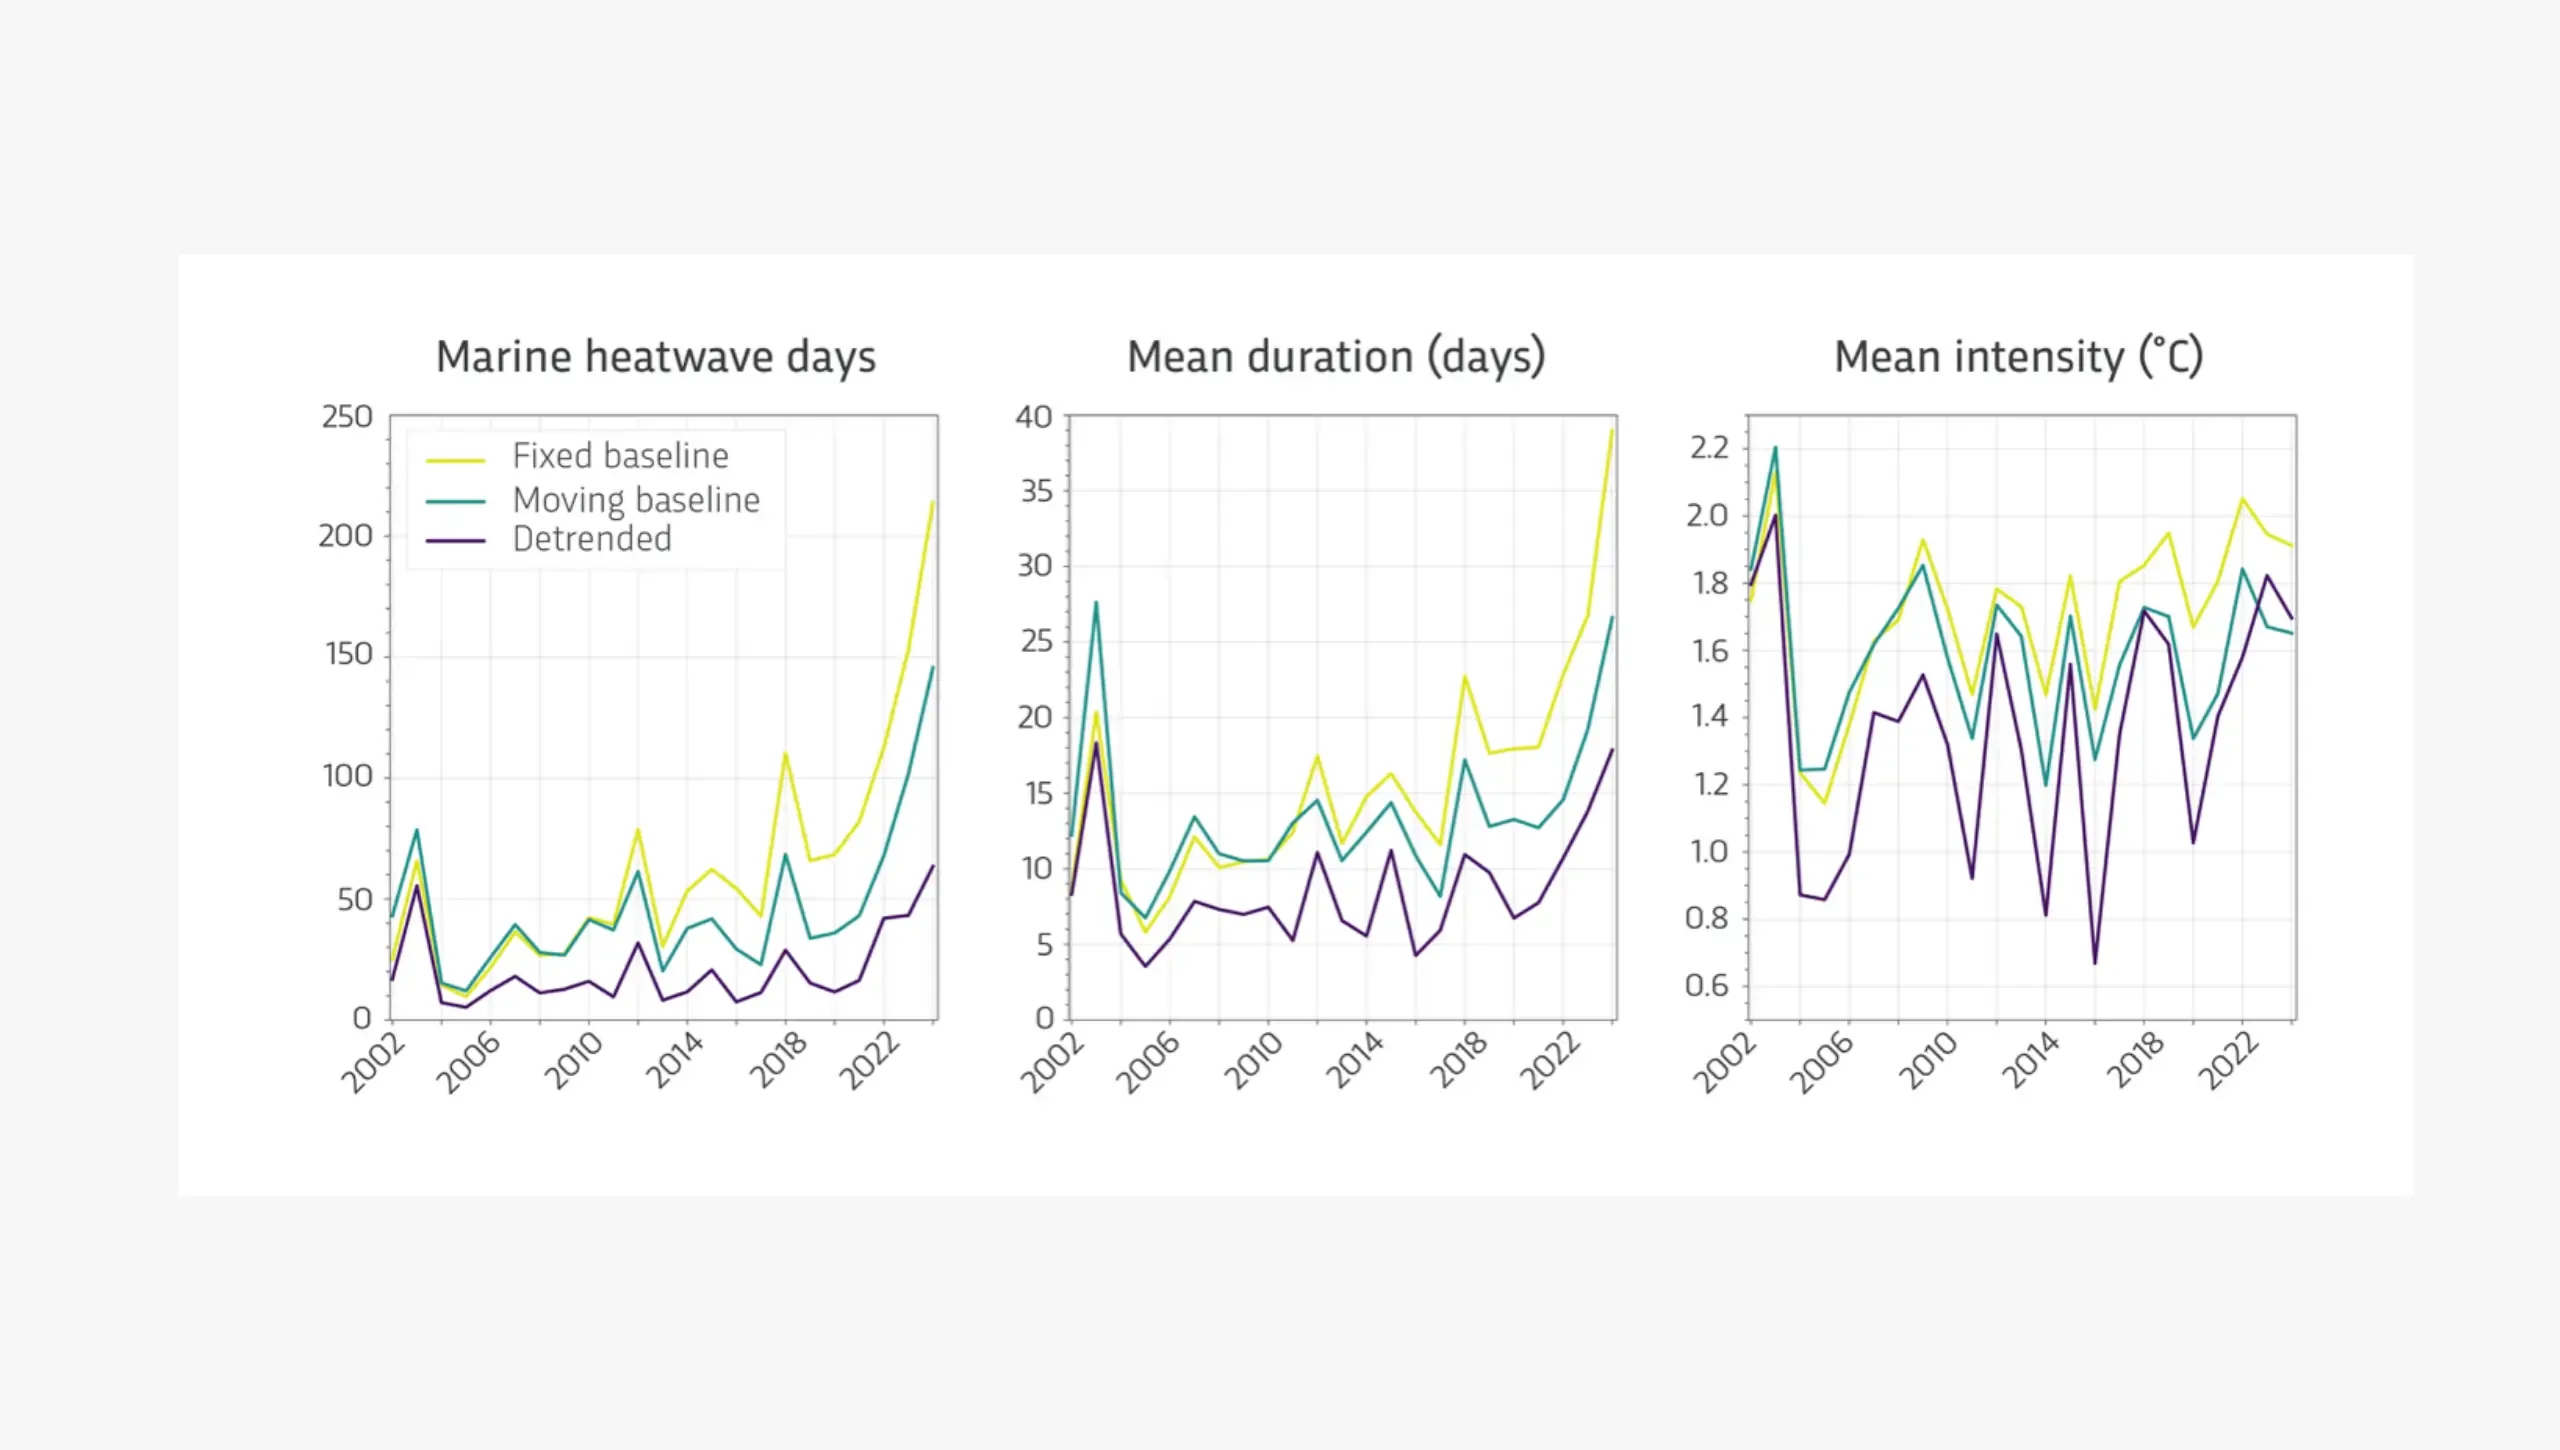Click the 2010 x-axis label on heatwave days chart

pos(573,1061)
